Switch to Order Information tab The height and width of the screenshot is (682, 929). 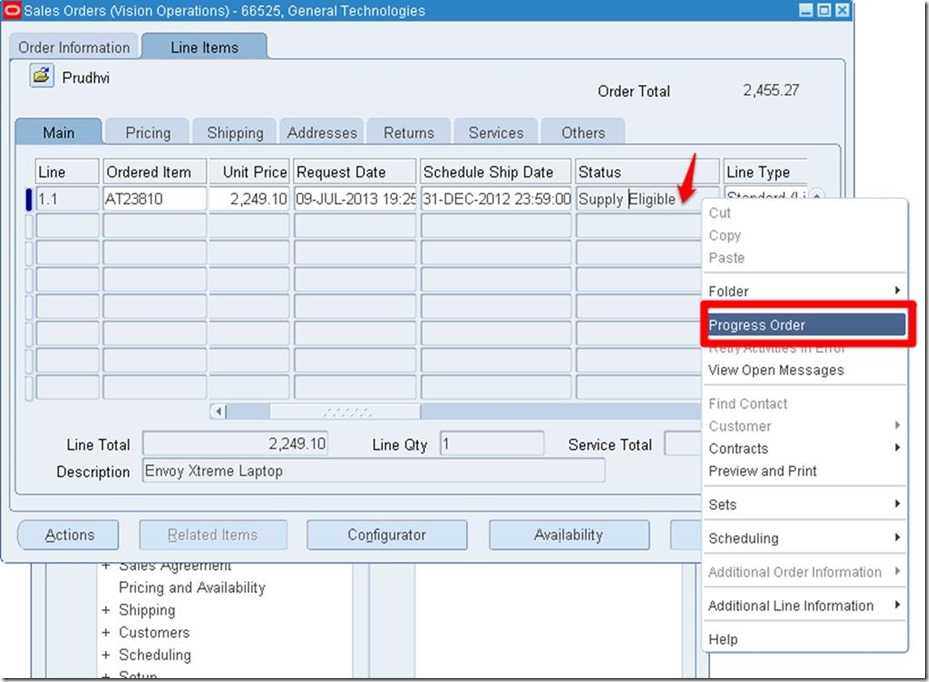coord(74,47)
